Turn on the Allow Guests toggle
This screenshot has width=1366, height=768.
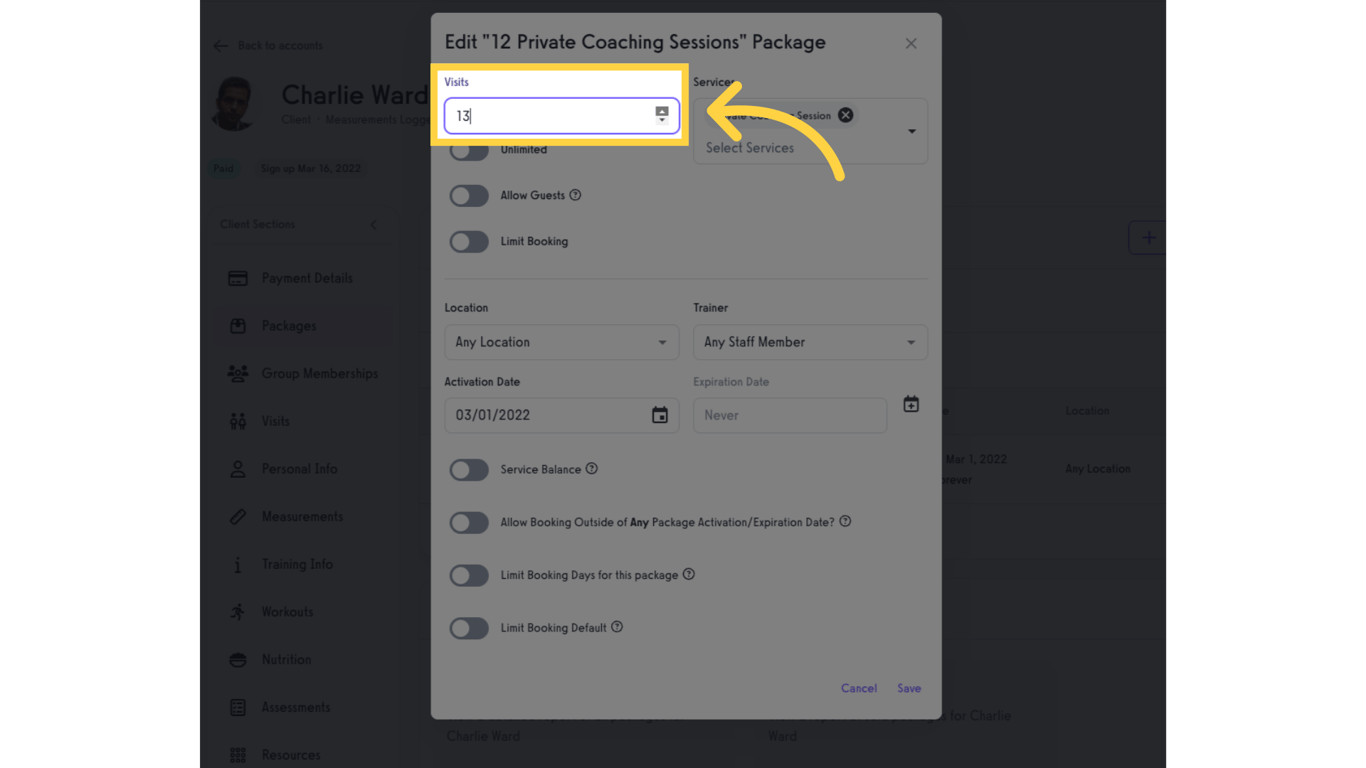click(469, 196)
